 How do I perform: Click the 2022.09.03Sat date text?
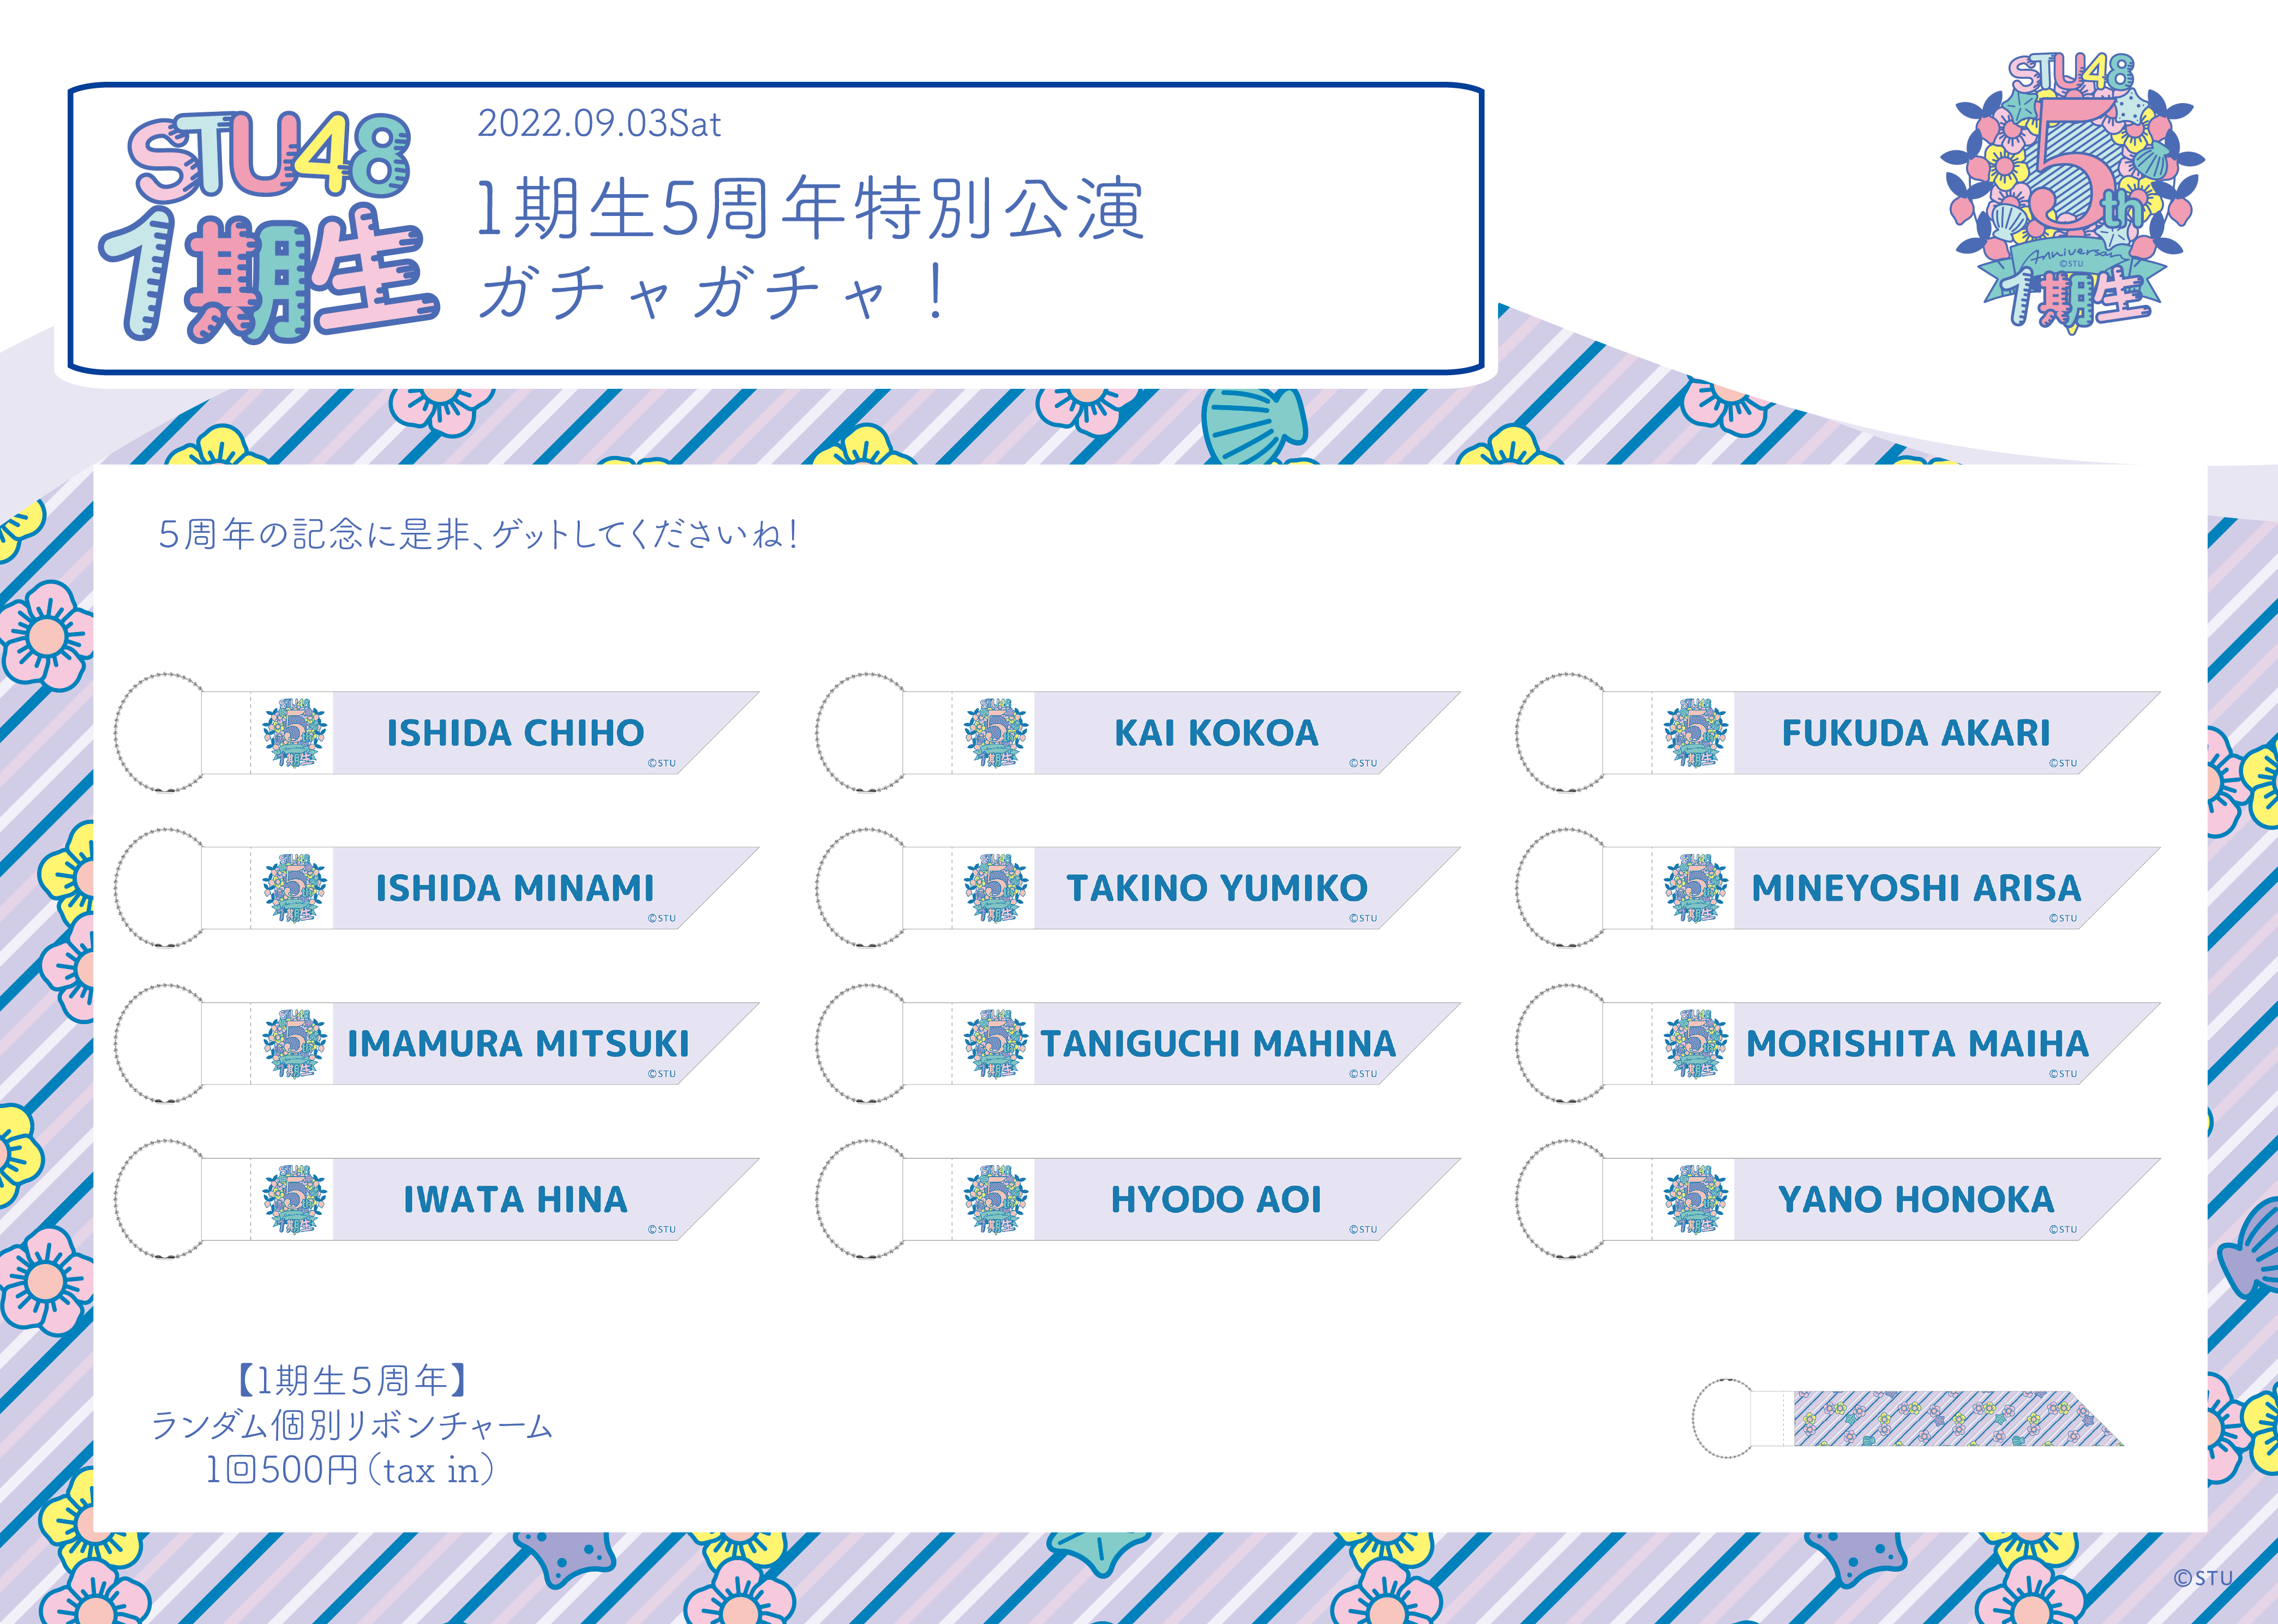click(599, 124)
